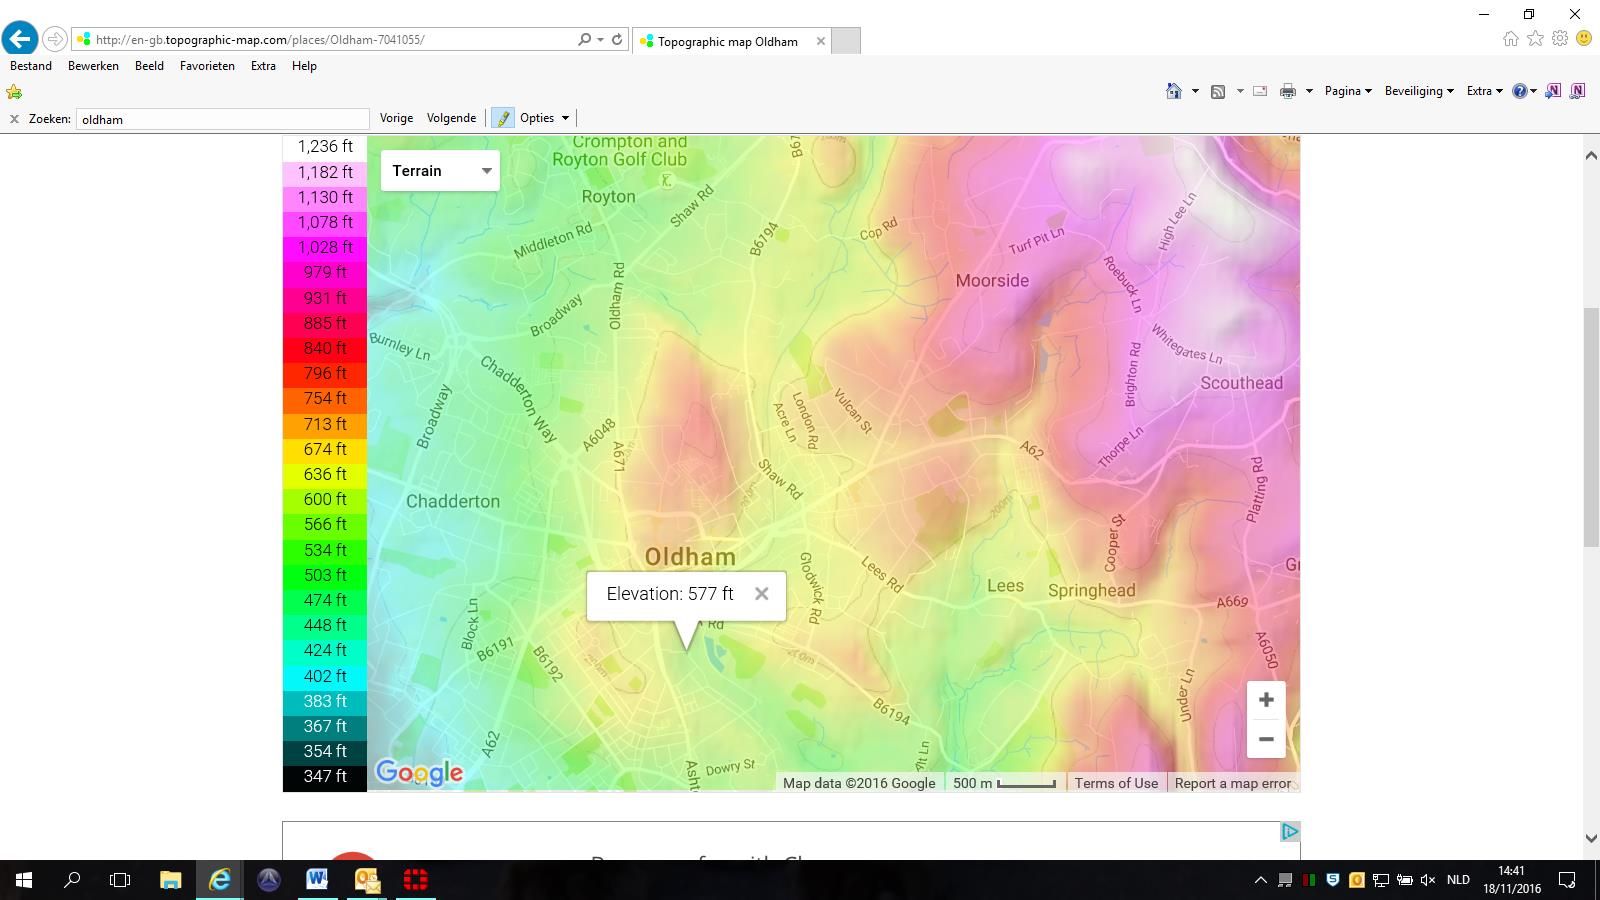Screen dimensions: 1600x900
Task: Open the Terms of Use link
Action: pos(1116,783)
